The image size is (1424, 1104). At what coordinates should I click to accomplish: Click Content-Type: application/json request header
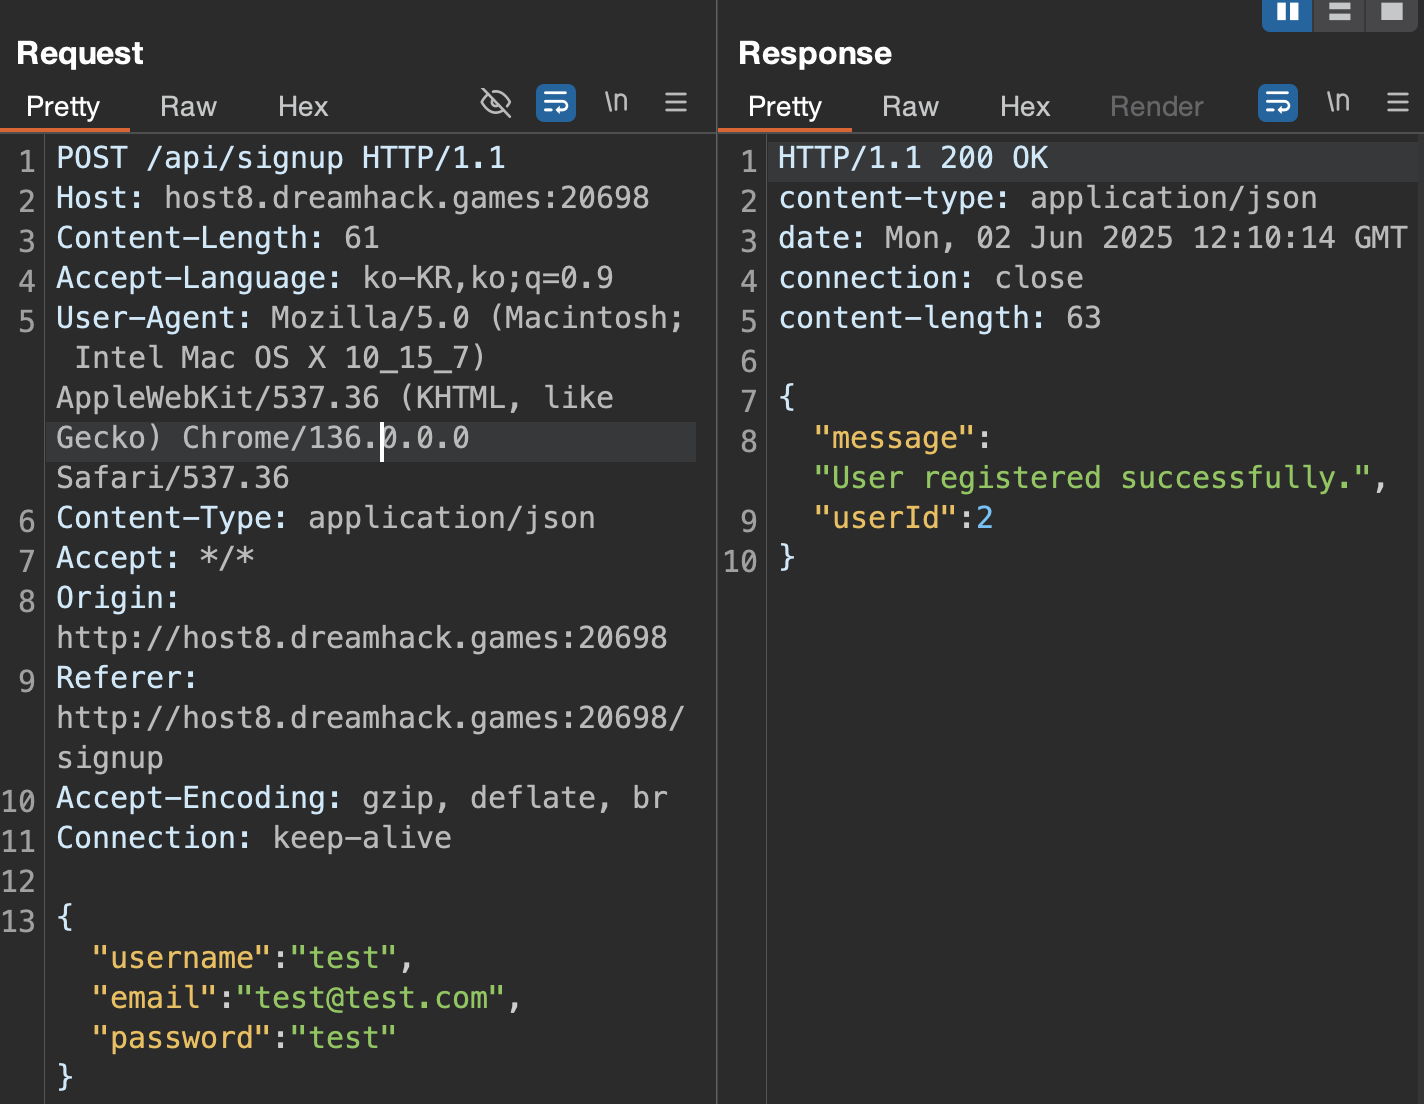click(x=326, y=518)
